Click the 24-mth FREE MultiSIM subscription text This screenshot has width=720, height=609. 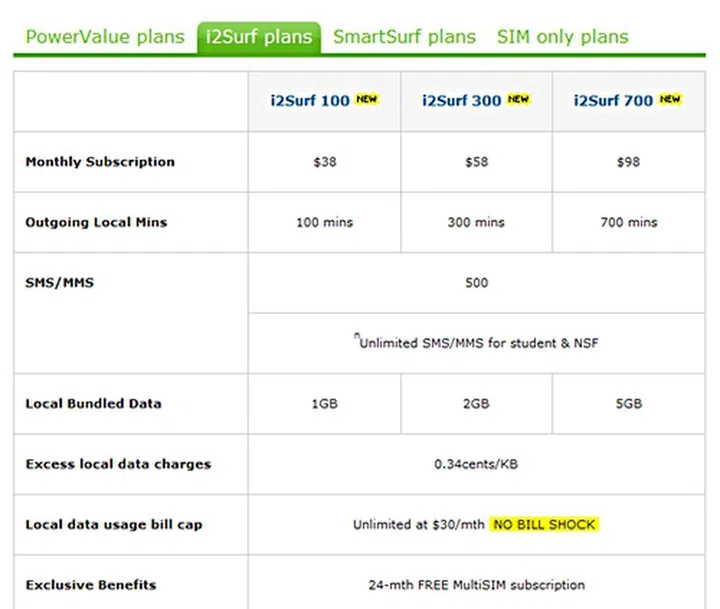point(477,585)
